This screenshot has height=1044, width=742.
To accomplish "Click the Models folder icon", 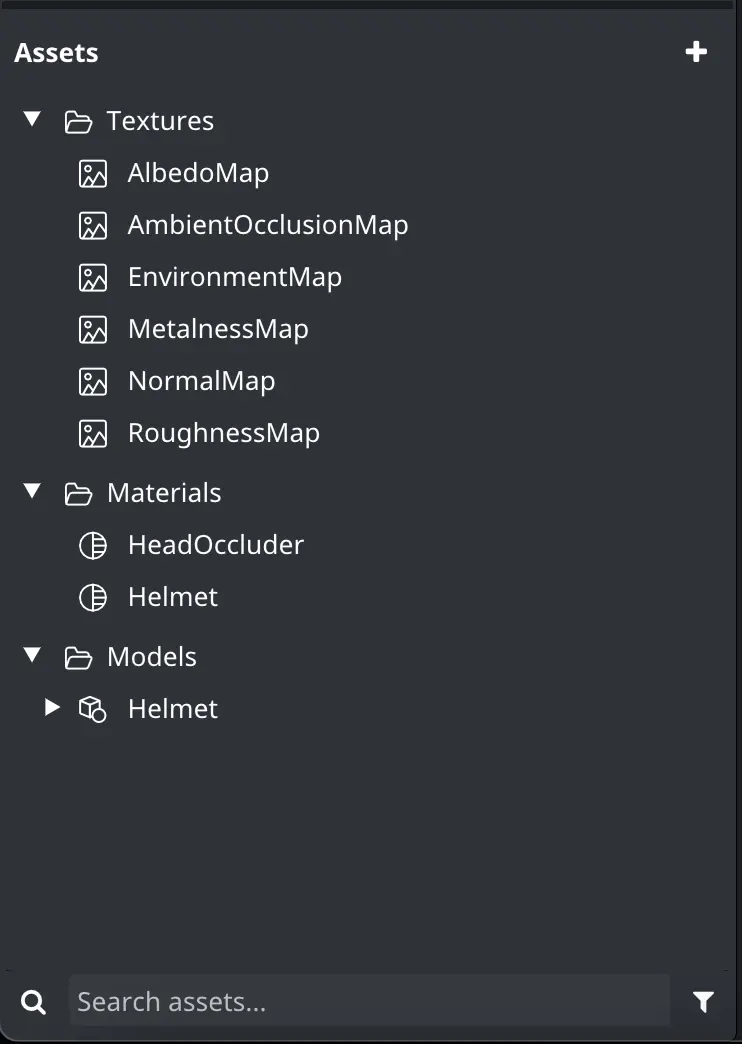I will (78, 658).
